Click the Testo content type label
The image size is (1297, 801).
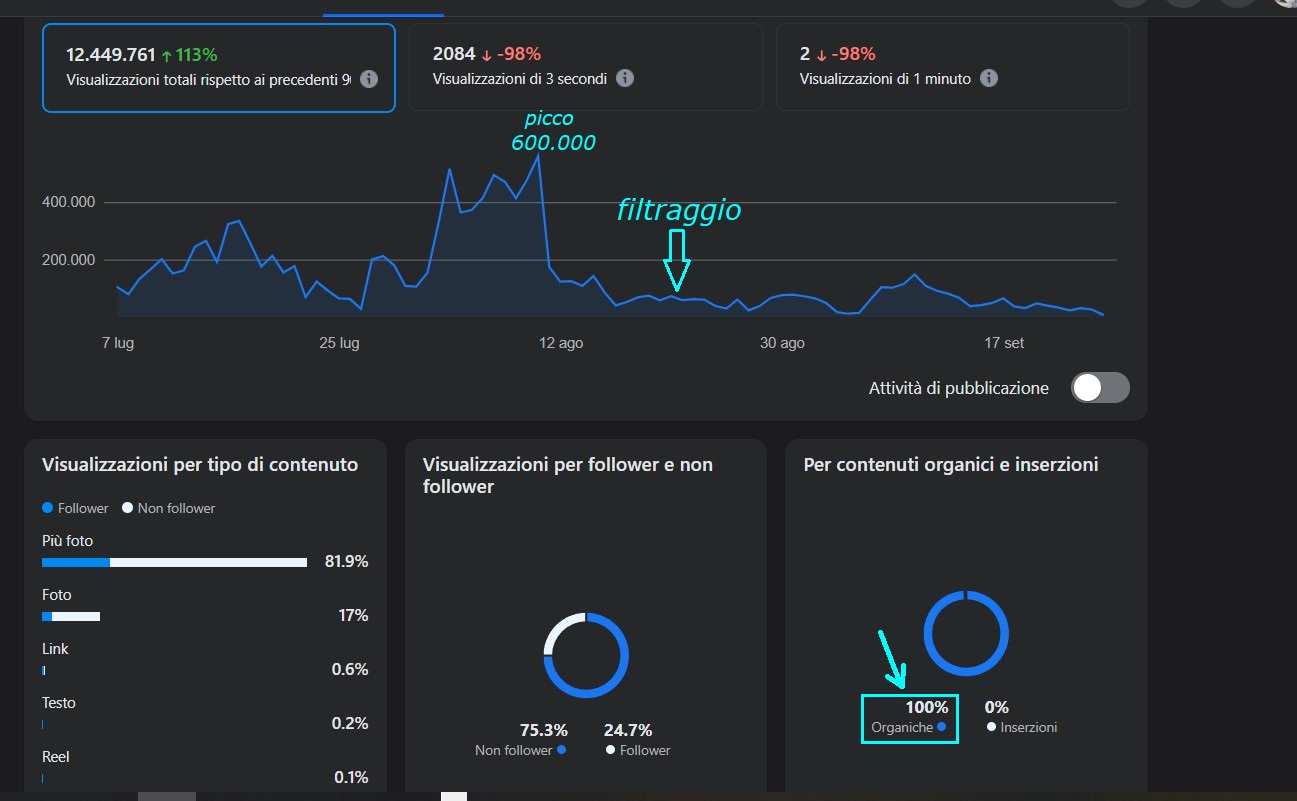point(59,703)
